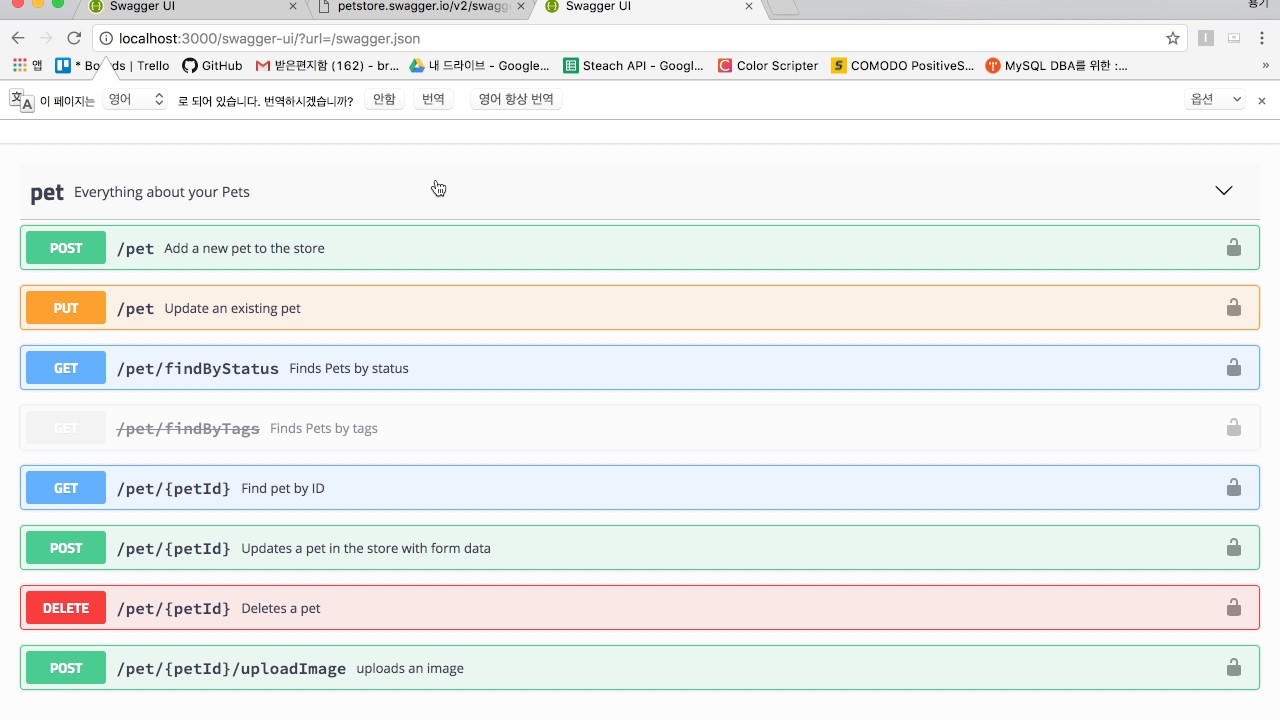Click the second extension icon beside address bar
Screen dimensions: 1280x720
point(1234,38)
